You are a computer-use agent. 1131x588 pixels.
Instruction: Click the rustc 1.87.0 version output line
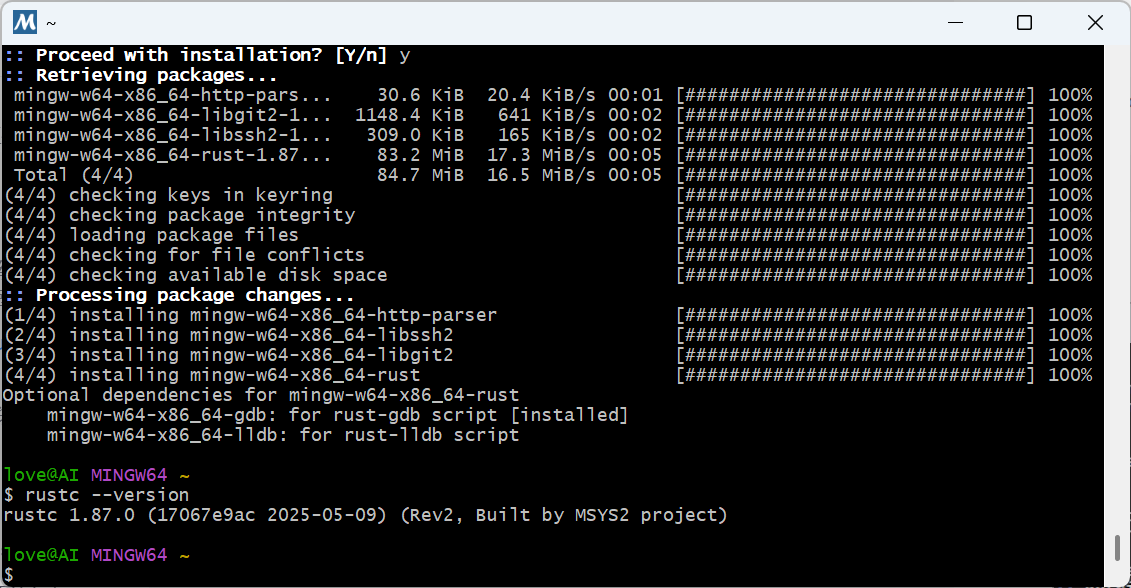tap(365, 515)
